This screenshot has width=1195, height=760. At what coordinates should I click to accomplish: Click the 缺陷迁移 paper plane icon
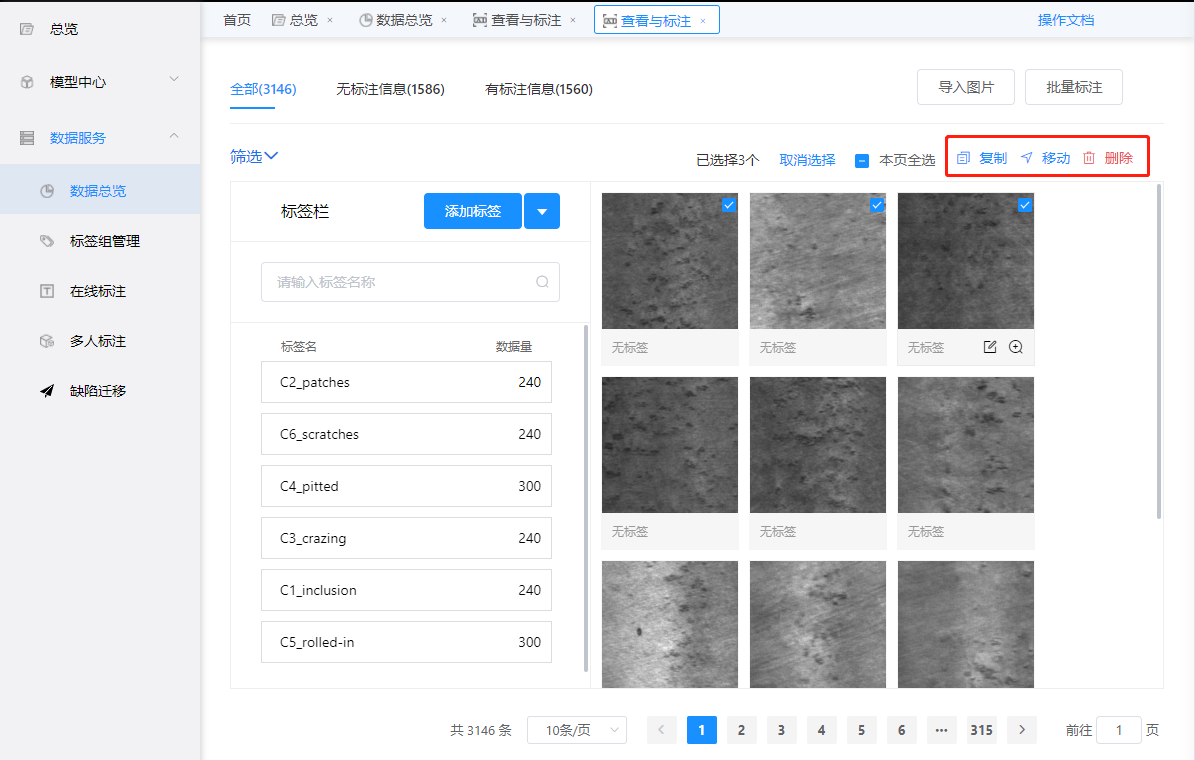point(47,391)
